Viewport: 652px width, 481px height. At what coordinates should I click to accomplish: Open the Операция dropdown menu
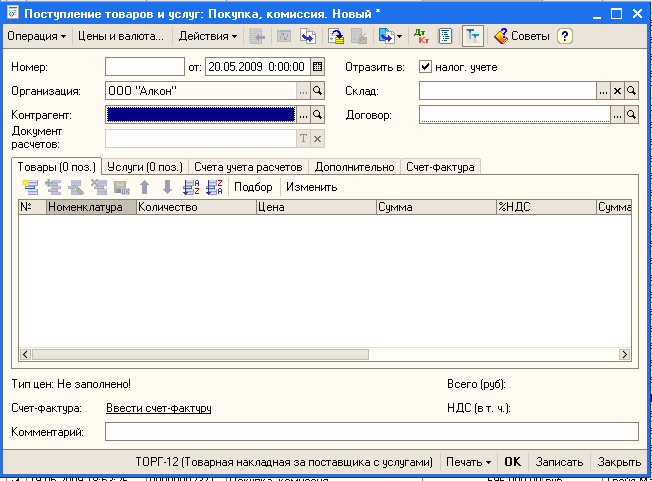click(37, 36)
